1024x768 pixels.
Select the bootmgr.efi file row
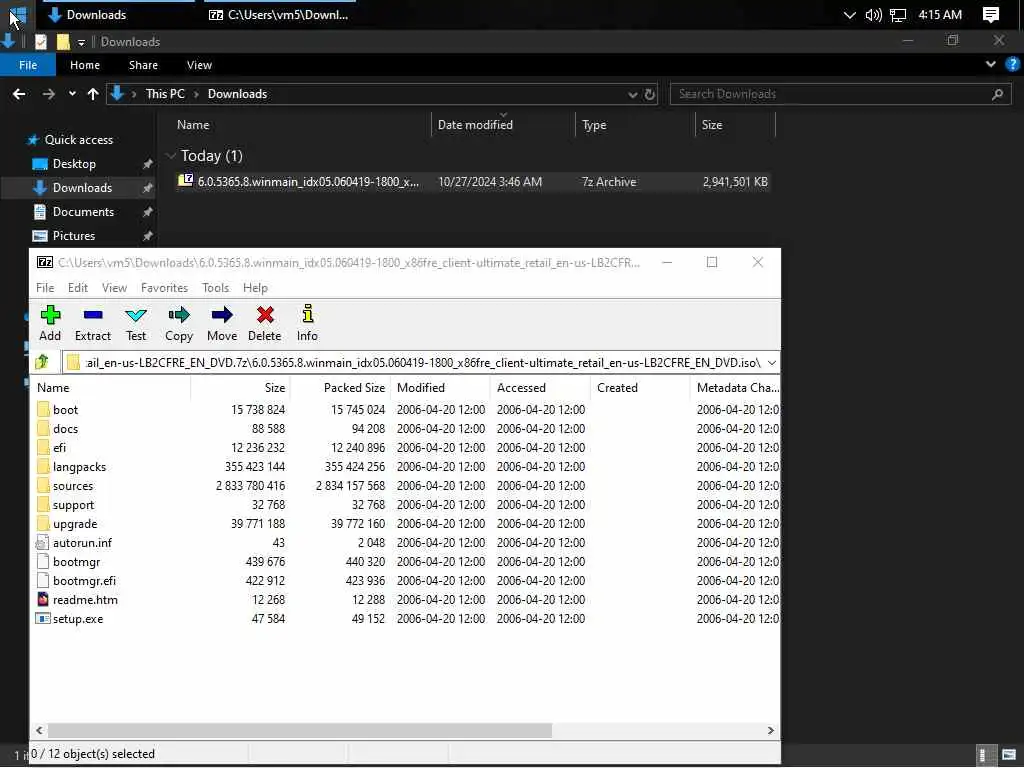[404, 581]
